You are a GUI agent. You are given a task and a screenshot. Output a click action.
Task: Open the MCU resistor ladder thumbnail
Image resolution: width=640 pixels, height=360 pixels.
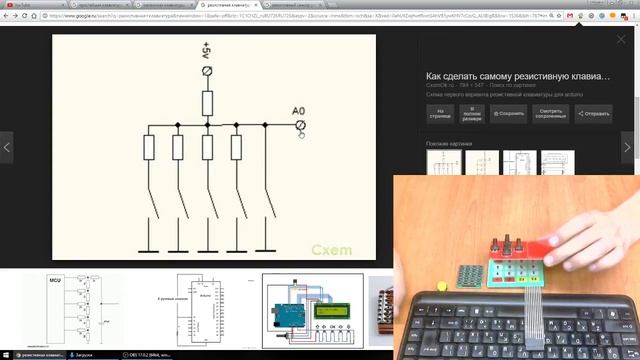[x=73, y=310]
